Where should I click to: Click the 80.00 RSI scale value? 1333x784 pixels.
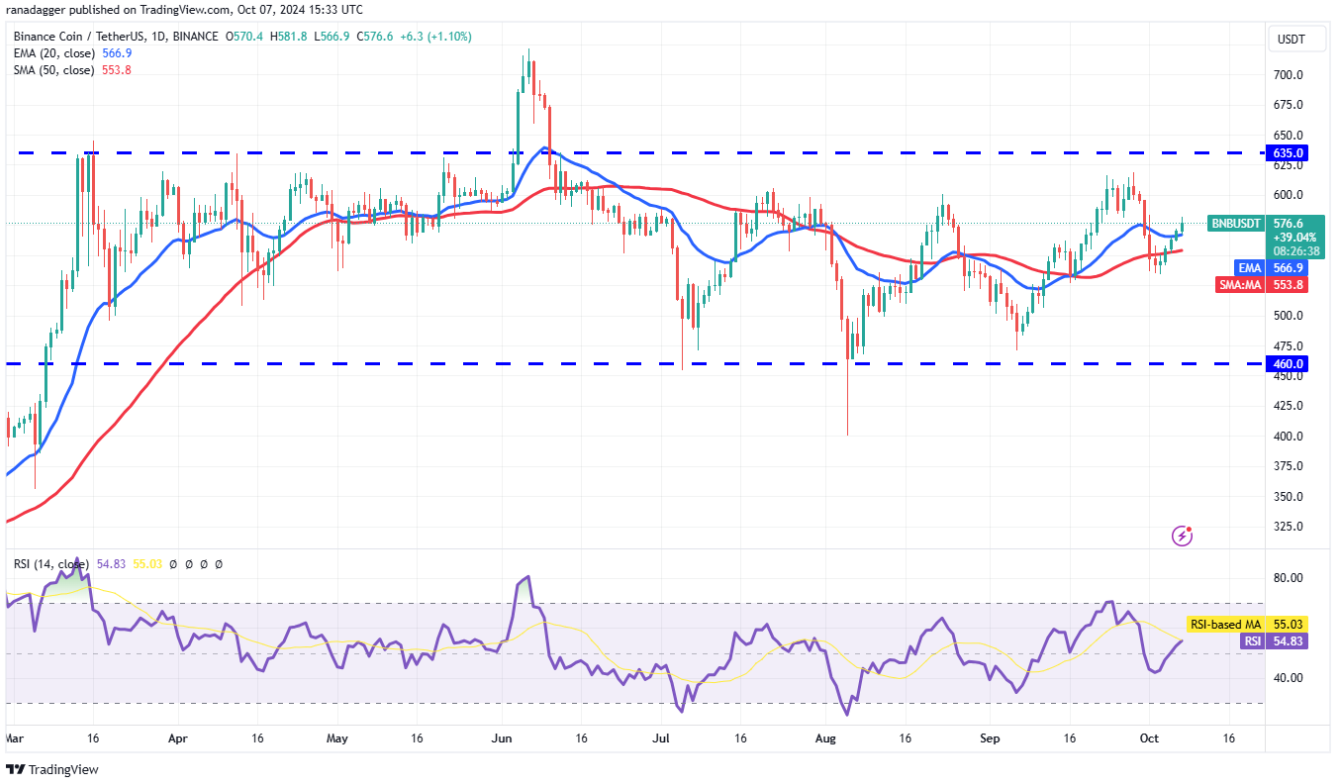coord(1287,578)
